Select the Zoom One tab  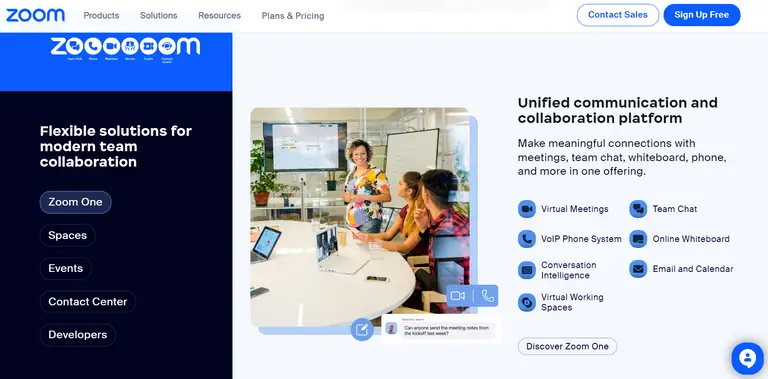pyautogui.click(x=75, y=202)
